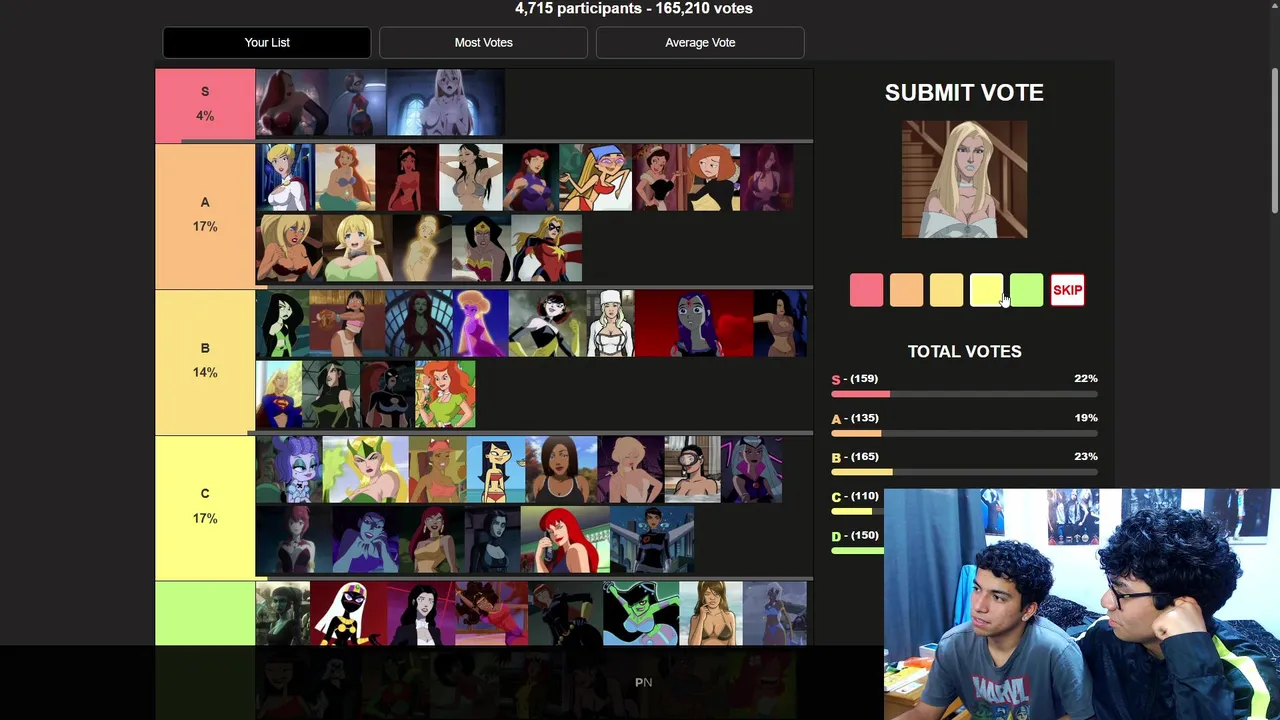1280x720 pixels.
Task: Switch to the Your List tab
Action: coord(267,43)
